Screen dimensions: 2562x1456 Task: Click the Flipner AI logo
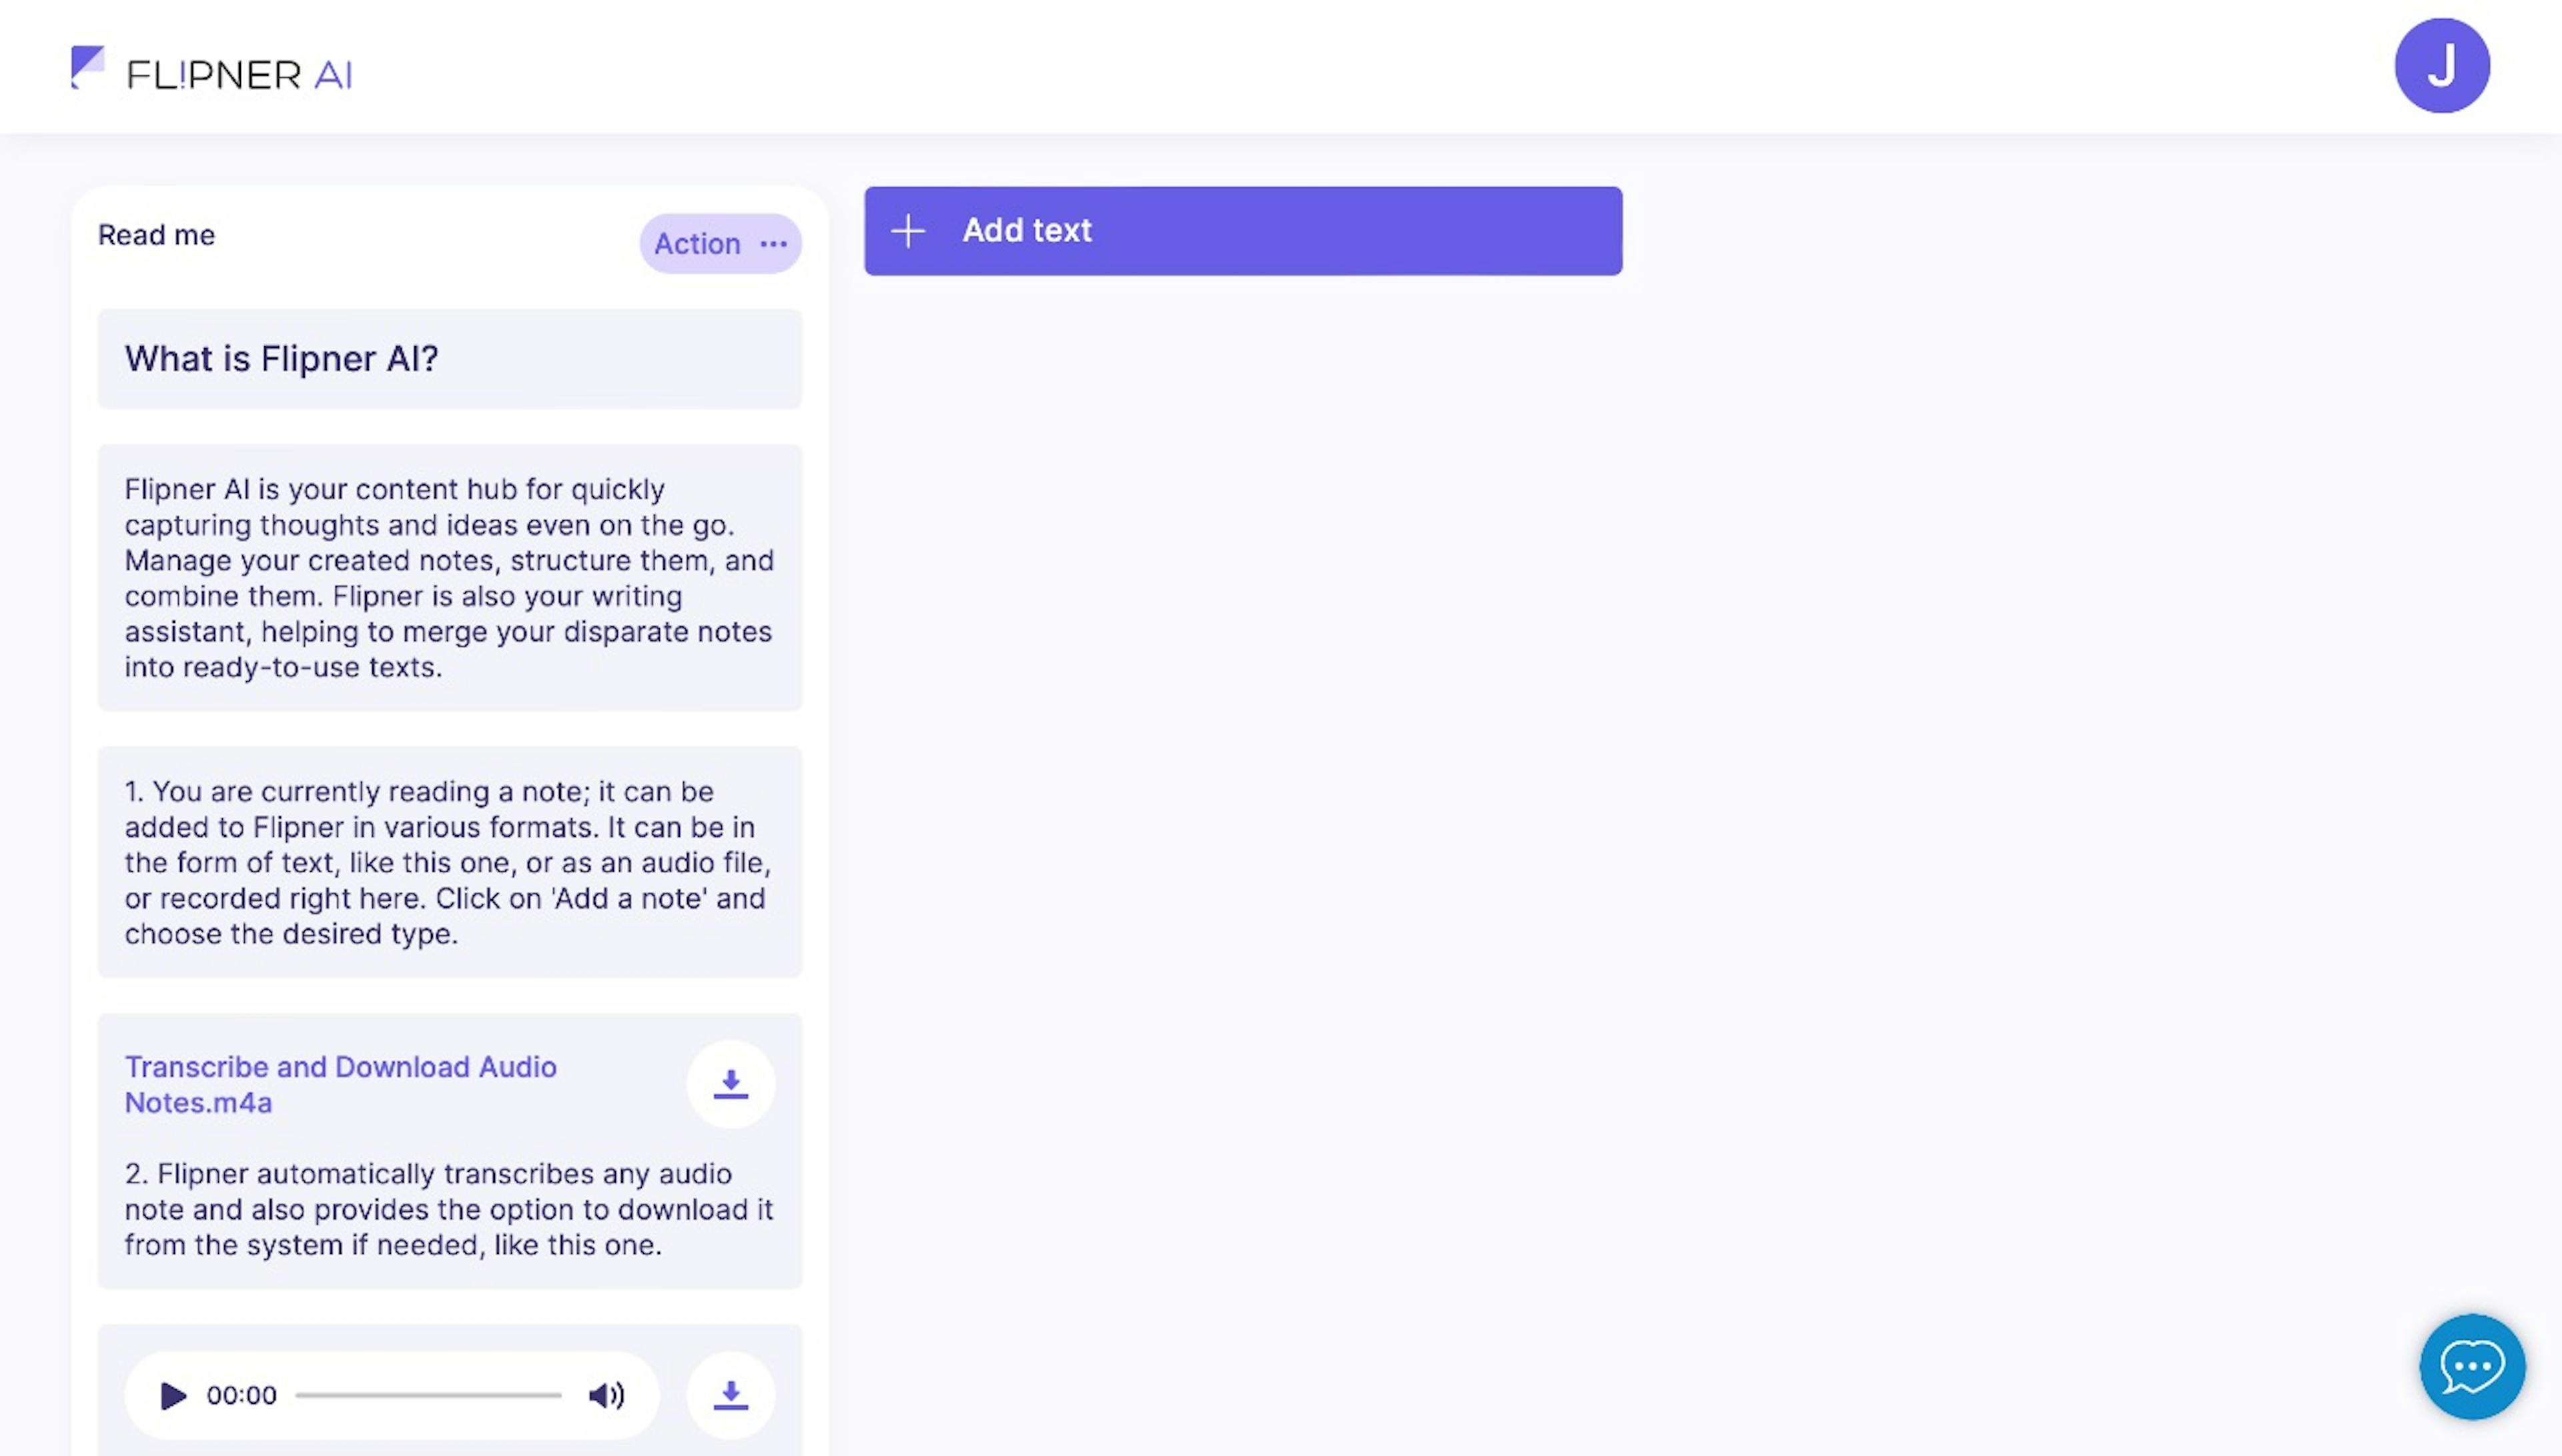[211, 70]
